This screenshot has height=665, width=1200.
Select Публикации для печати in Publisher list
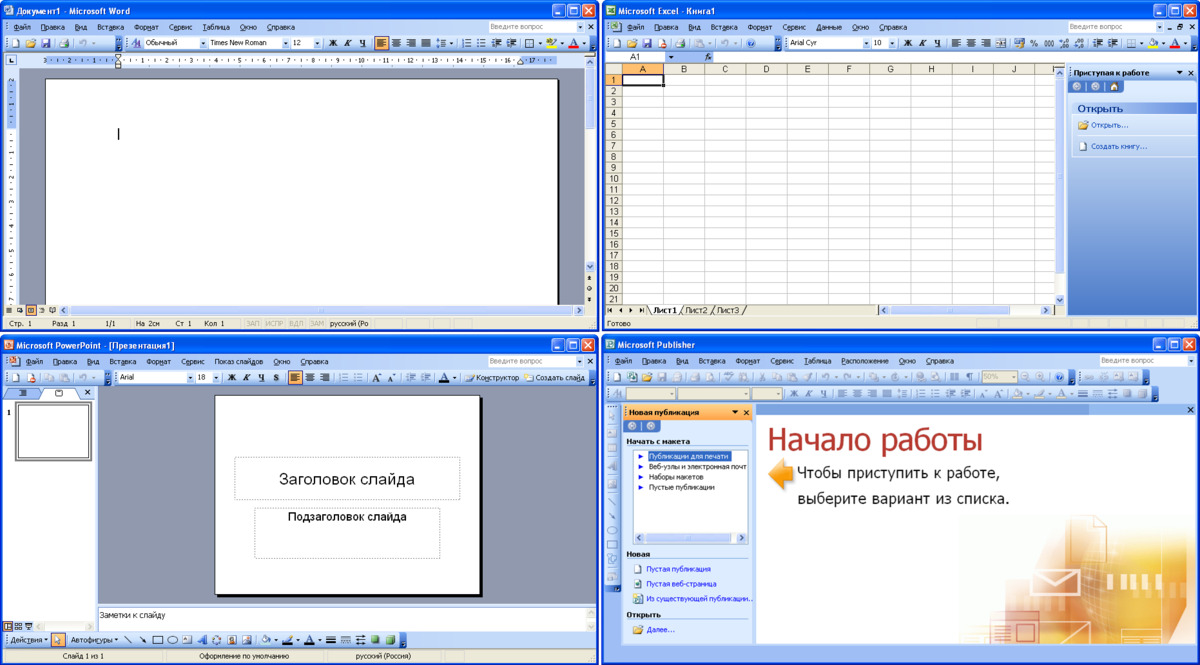[x=689, y=456]
